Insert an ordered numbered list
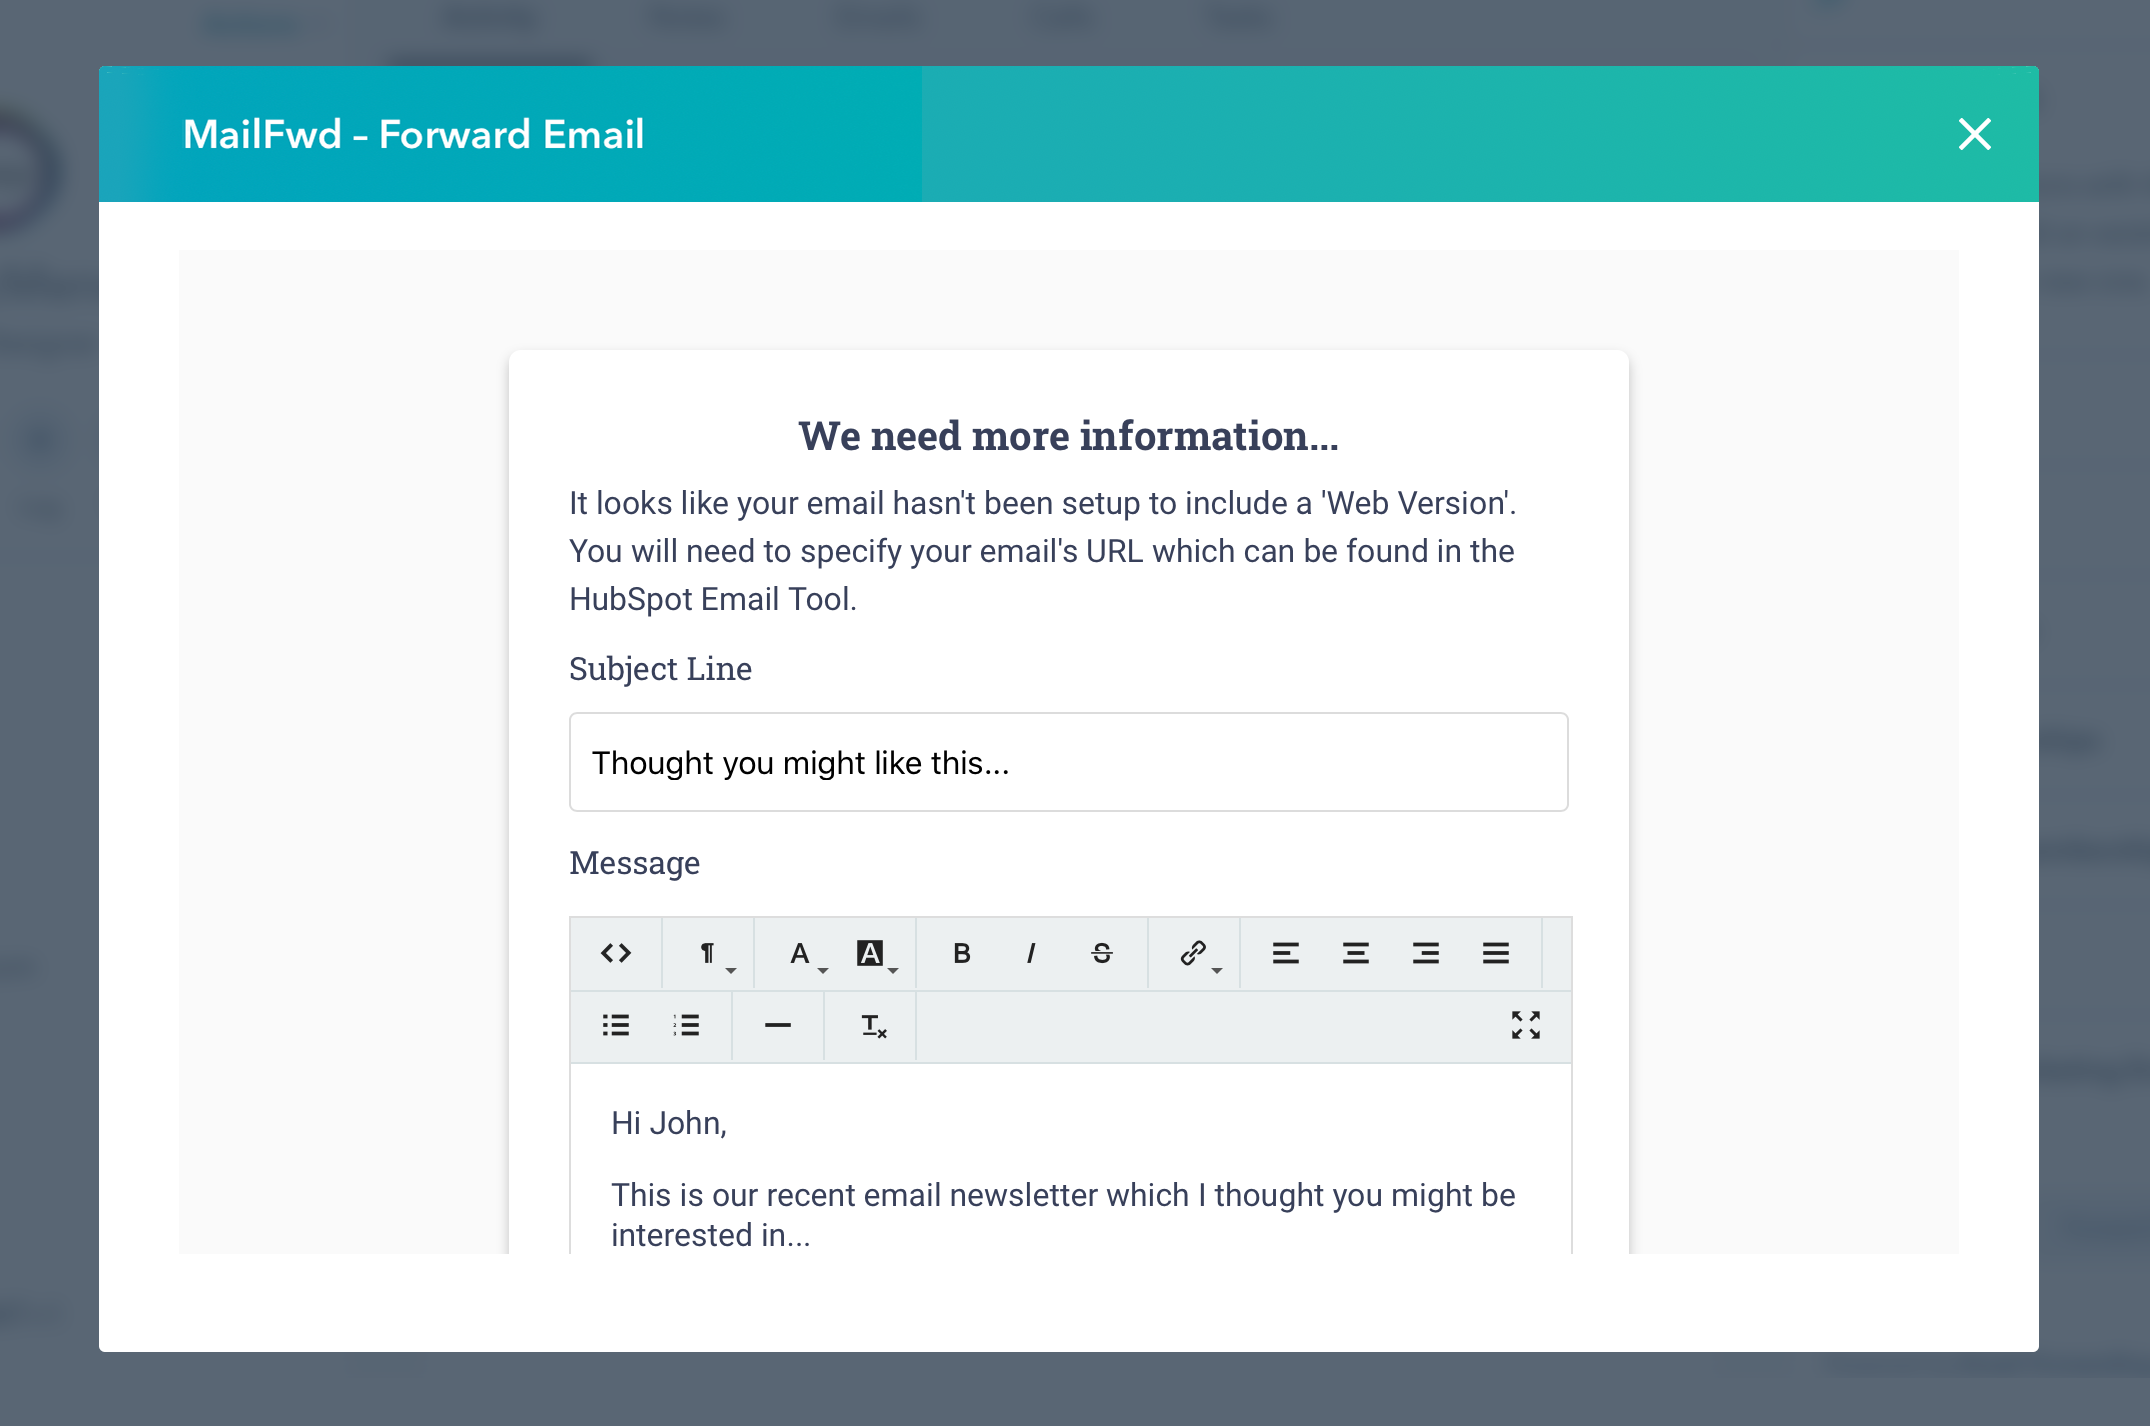This screenshot has width=2150, height=1426. coord(686,1025)
